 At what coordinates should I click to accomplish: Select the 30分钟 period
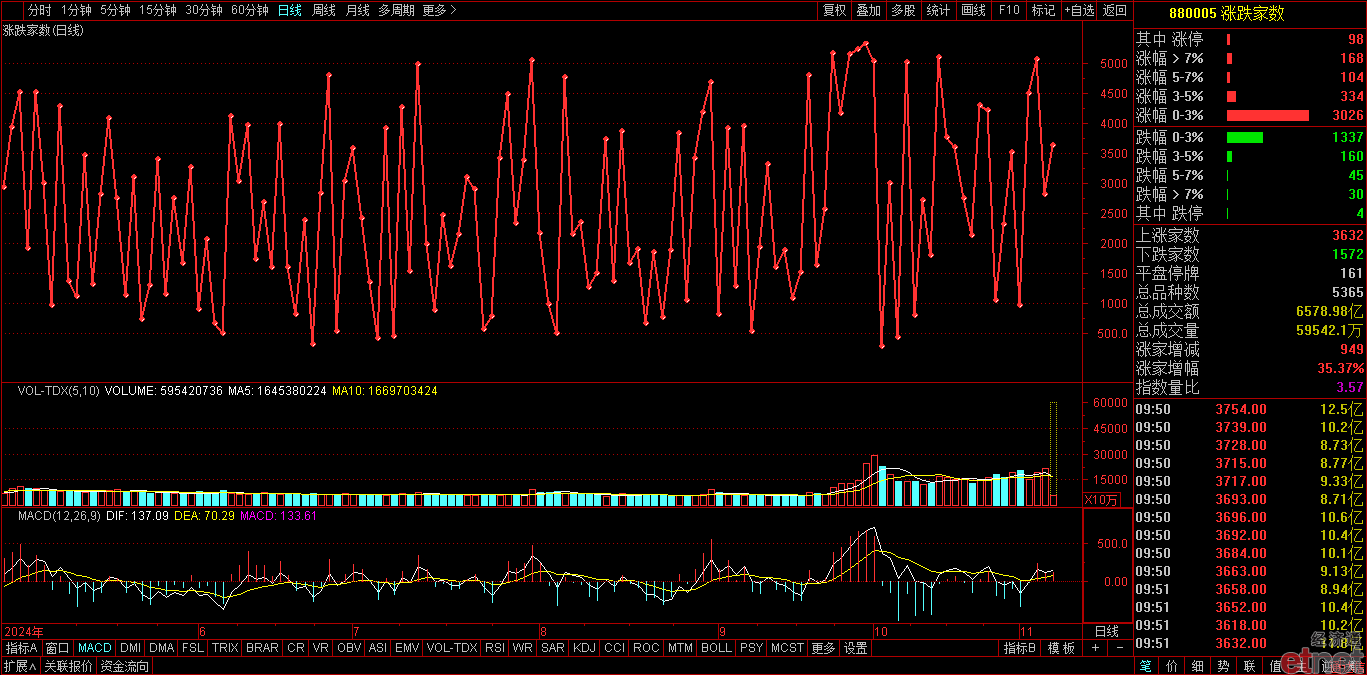204,10
